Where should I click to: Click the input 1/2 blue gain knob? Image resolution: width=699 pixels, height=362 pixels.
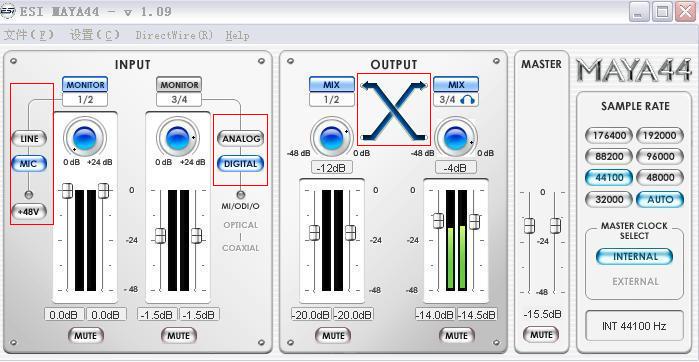point(85,138)
